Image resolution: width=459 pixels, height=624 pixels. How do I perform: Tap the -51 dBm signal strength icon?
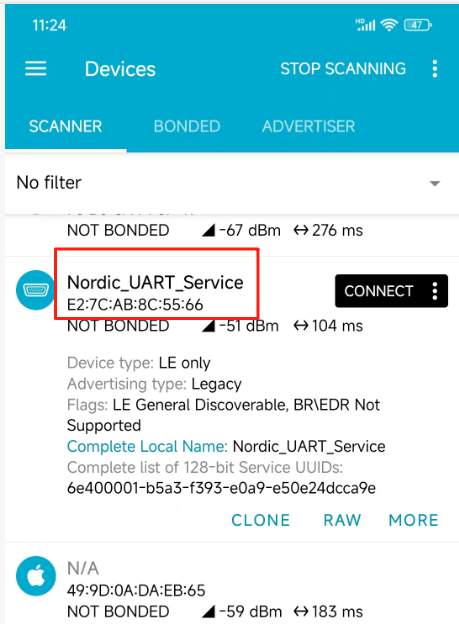point(209,326)
